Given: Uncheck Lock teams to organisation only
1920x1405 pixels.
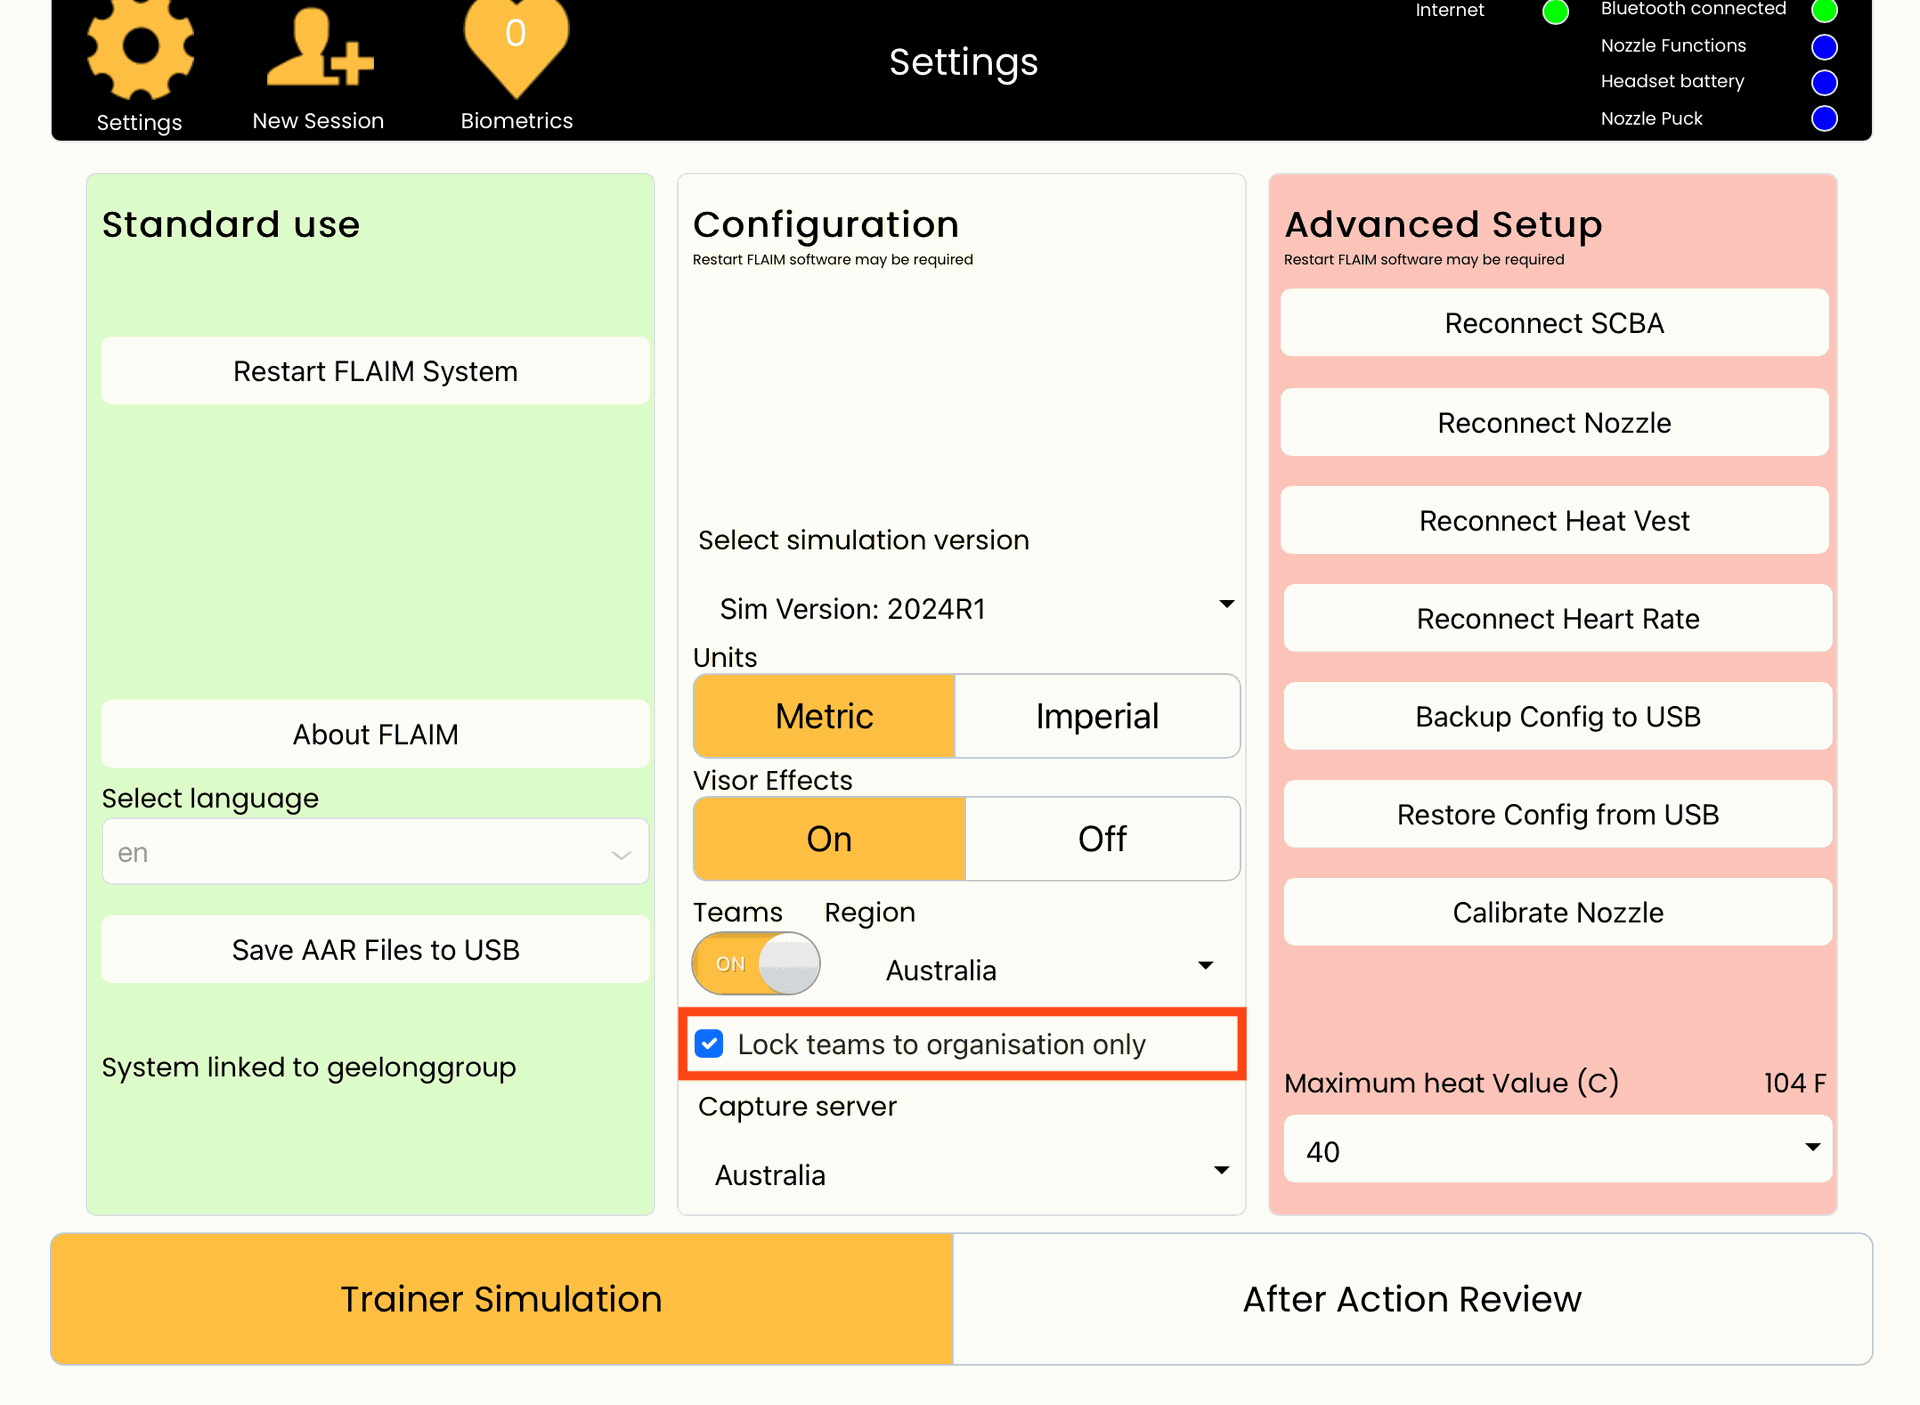Looking at the screenshot, I should click(709, 1044).
